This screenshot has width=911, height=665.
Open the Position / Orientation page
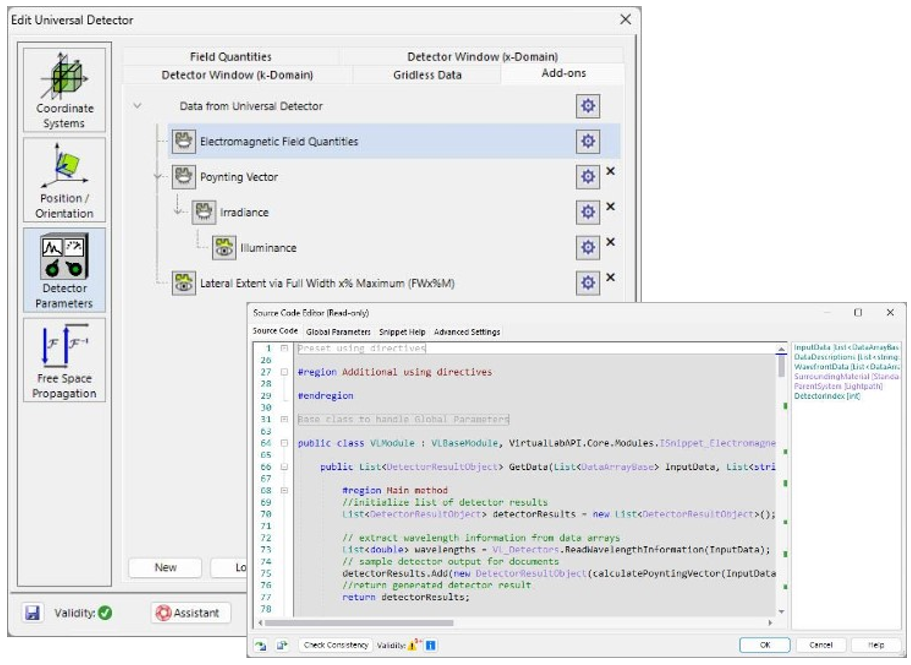click(64, 180)
